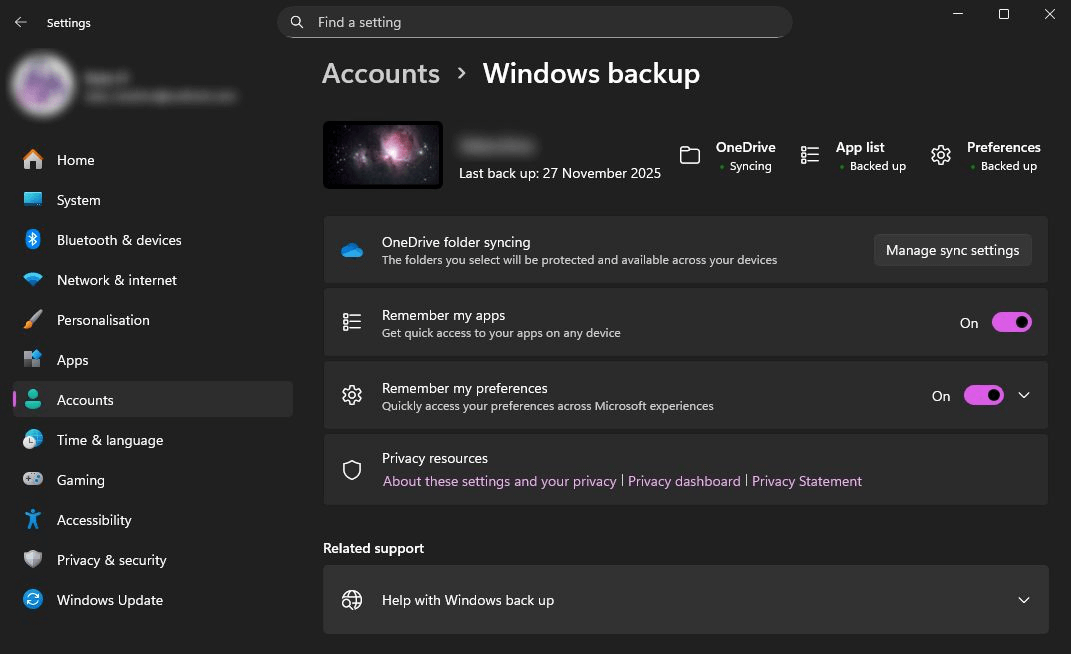
Task: Toggle off Remember my apps
Action: click(1011, 322)
